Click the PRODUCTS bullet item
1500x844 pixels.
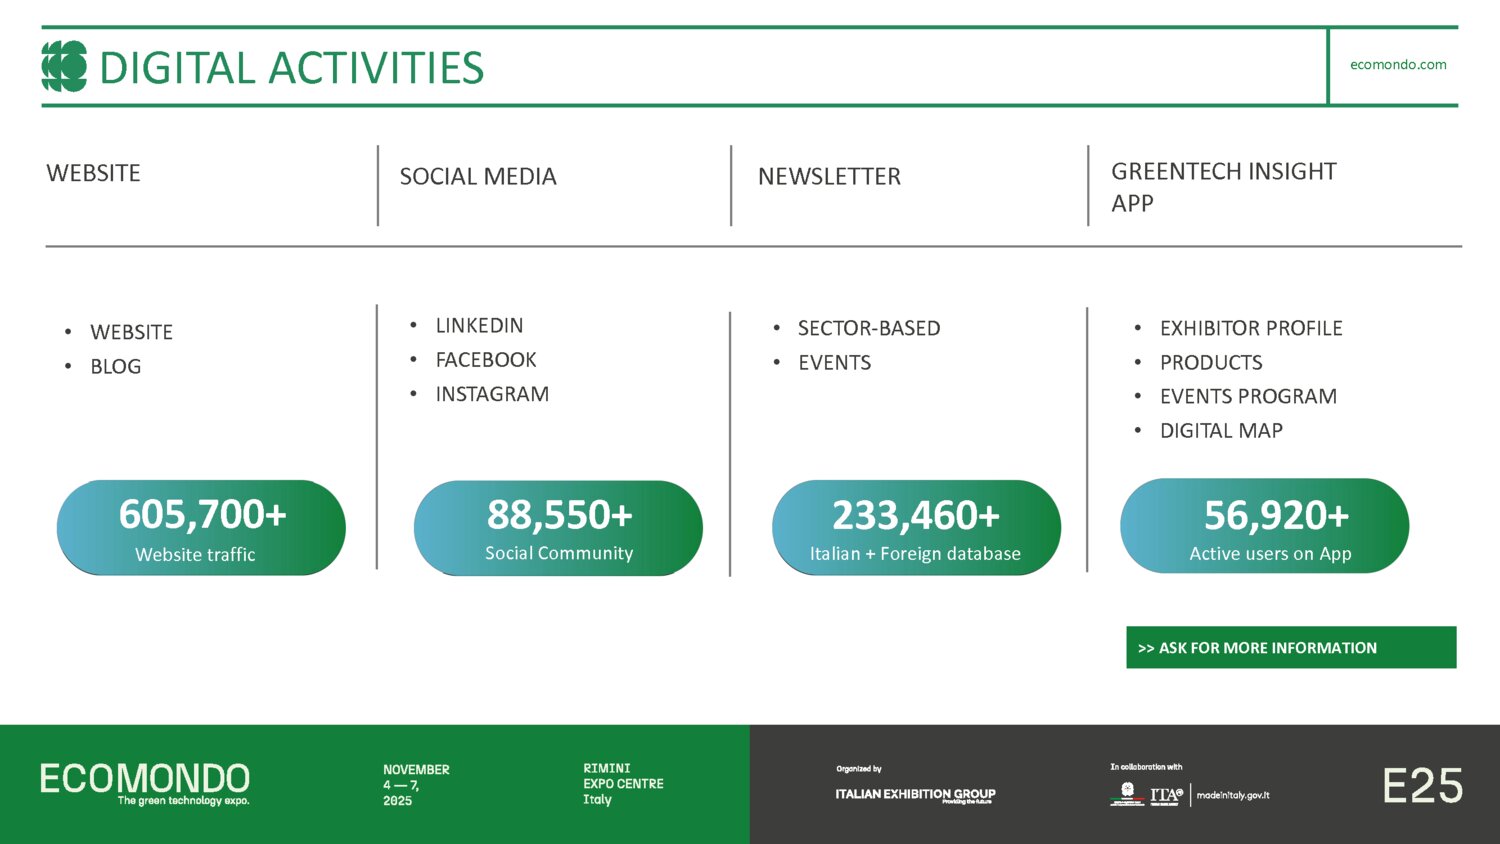pos(1211,363)
